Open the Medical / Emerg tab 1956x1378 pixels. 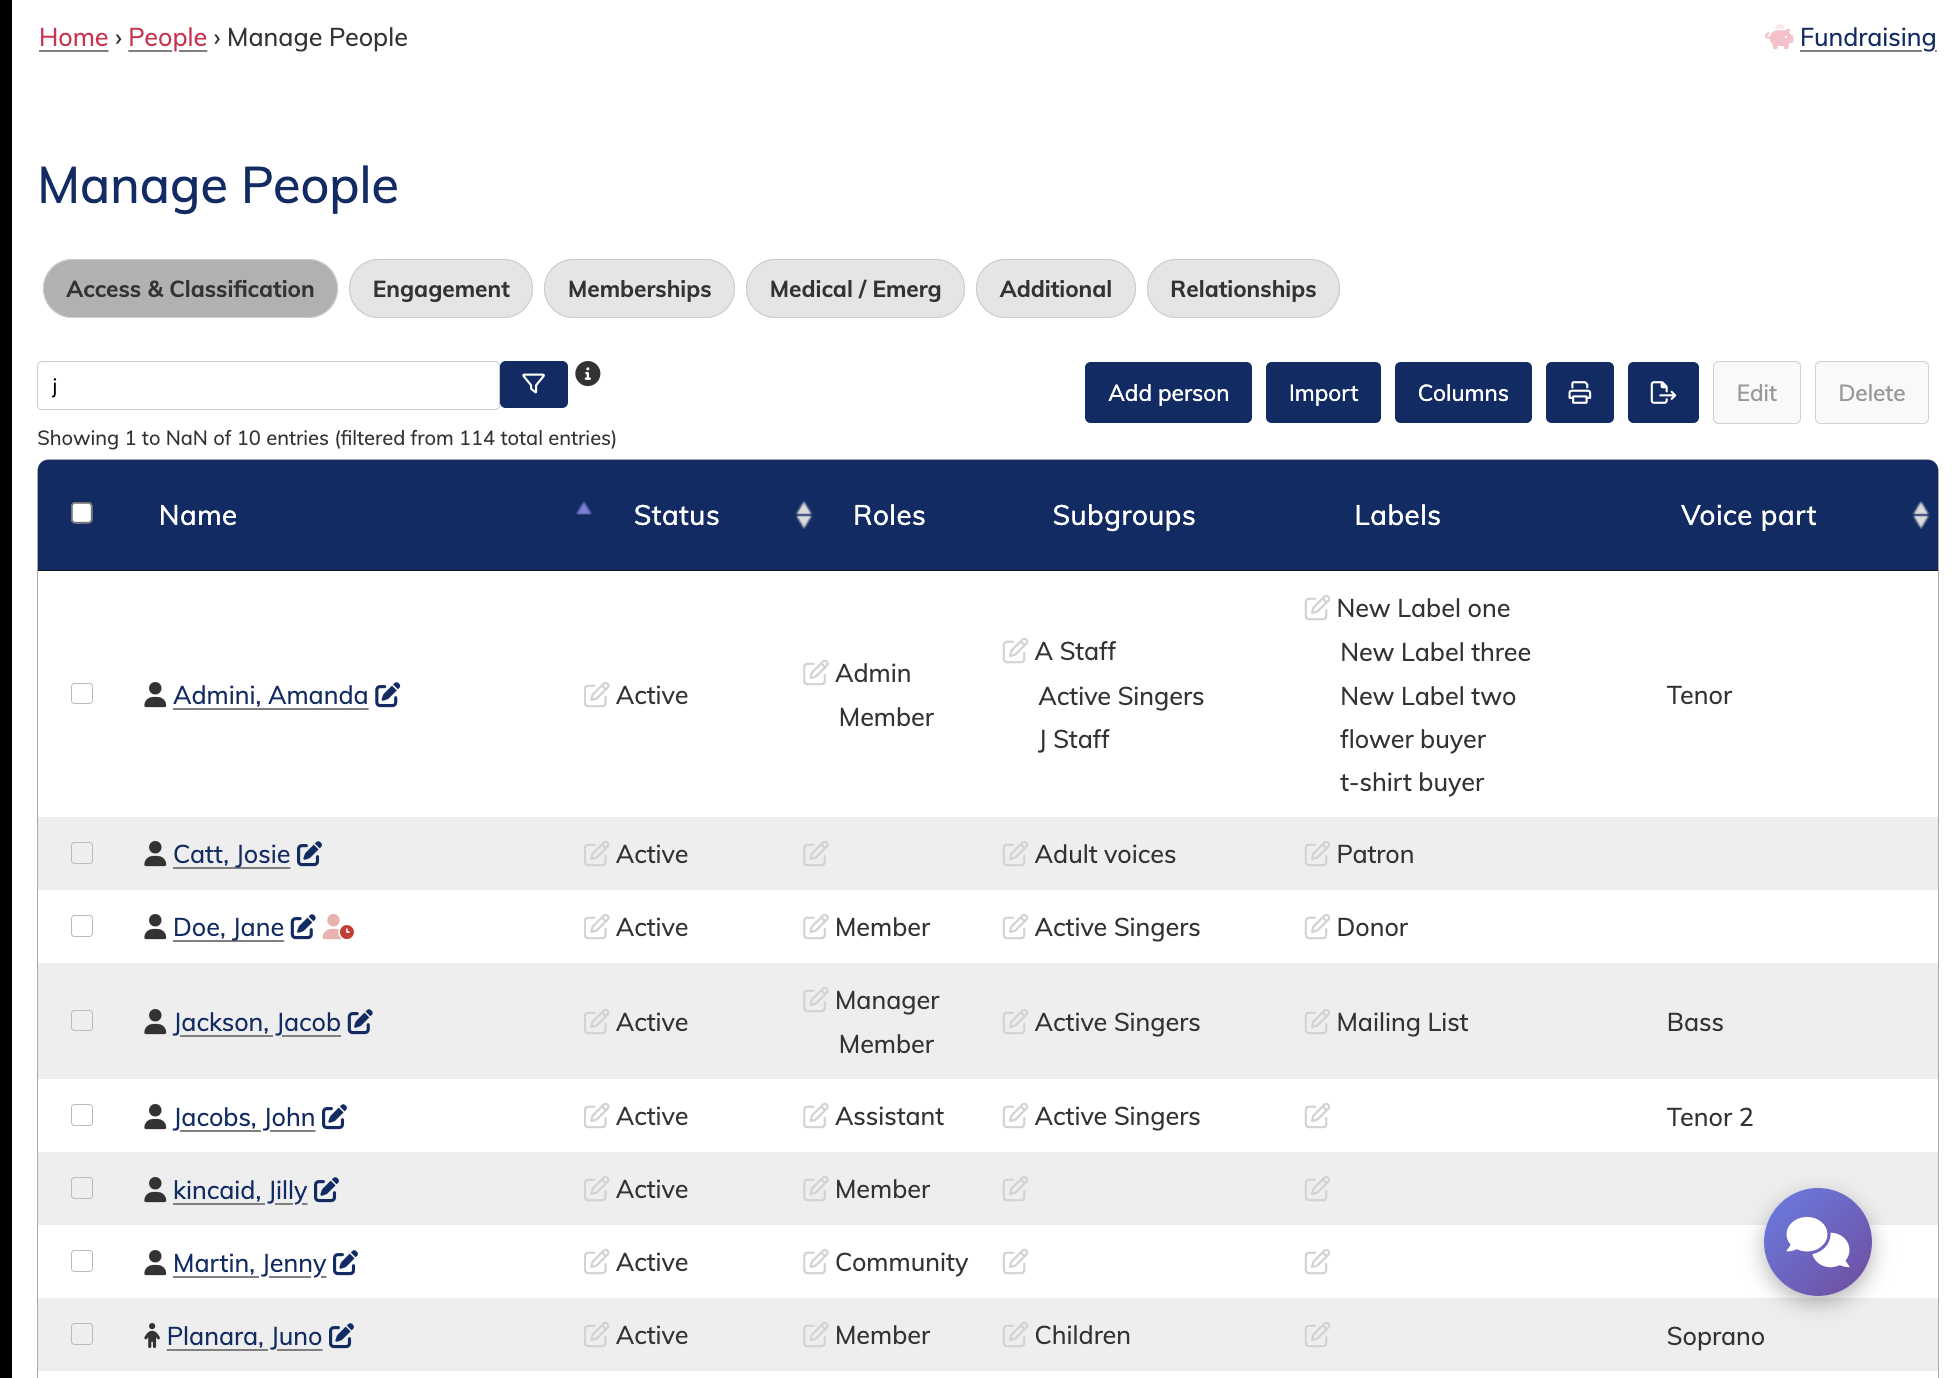(x=855, y=289)
